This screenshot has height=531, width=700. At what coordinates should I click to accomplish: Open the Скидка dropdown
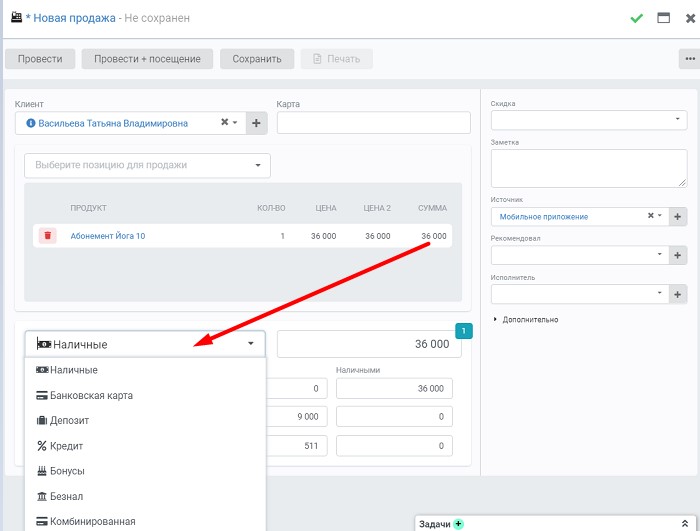point(589,120)
